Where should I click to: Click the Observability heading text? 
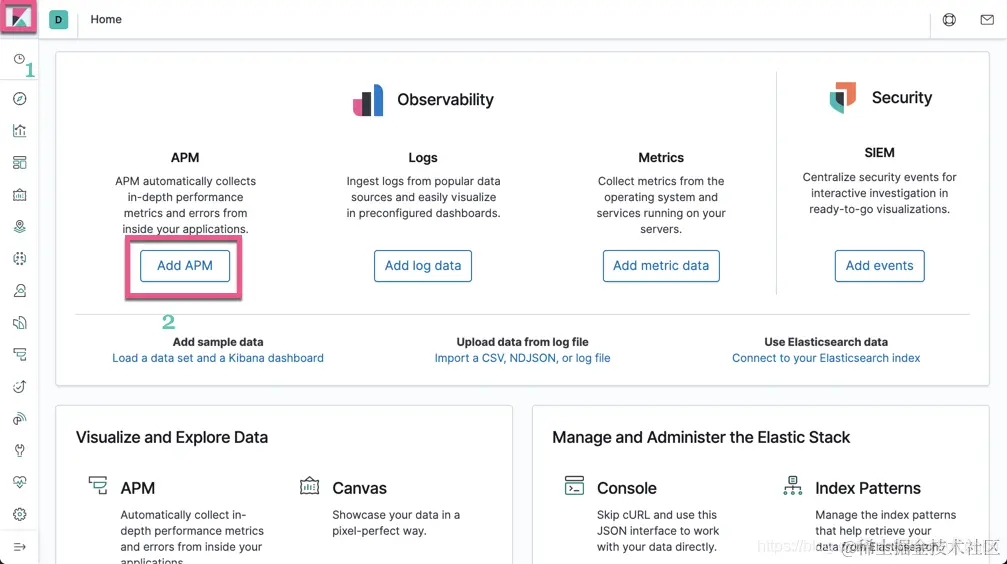click(x=445, y=100)
